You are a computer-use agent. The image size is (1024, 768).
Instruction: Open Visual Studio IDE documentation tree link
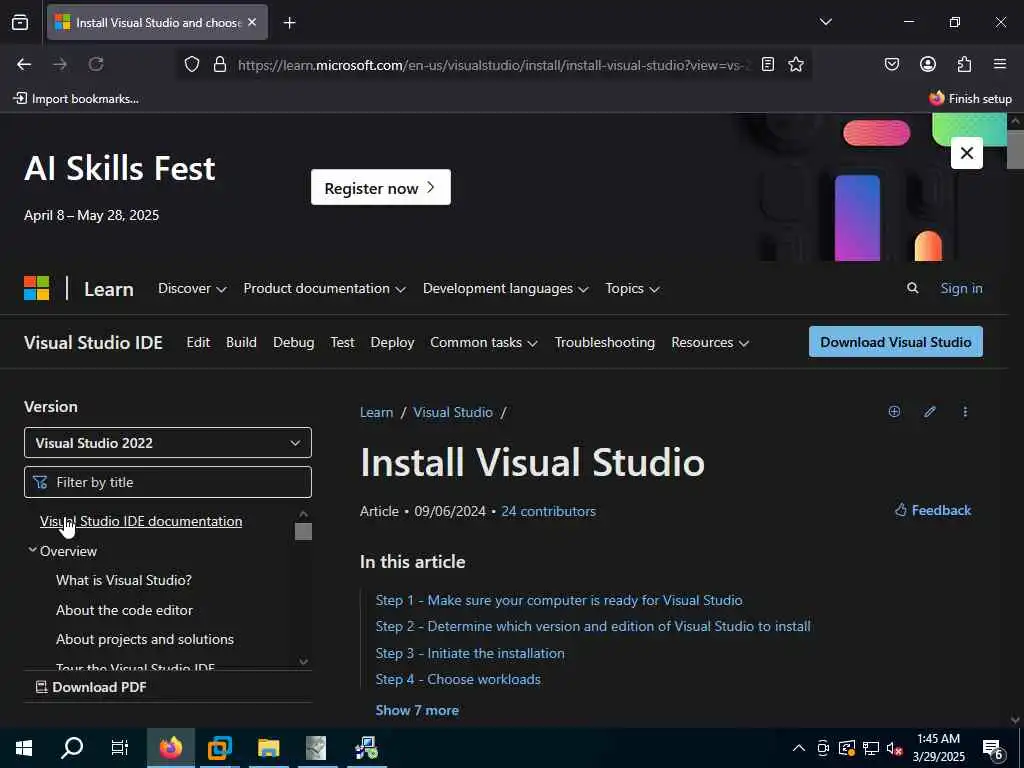pyautogui.click(x=141, y=521)
